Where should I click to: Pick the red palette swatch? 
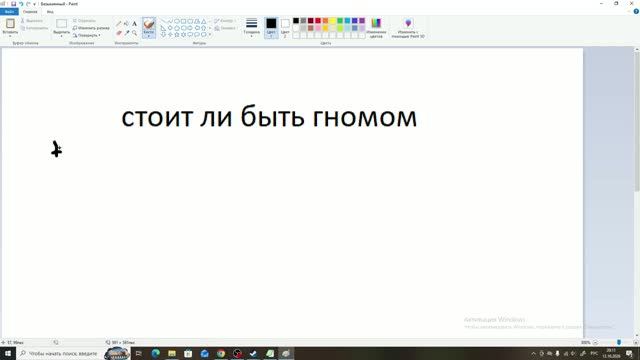tap(318, 20)
